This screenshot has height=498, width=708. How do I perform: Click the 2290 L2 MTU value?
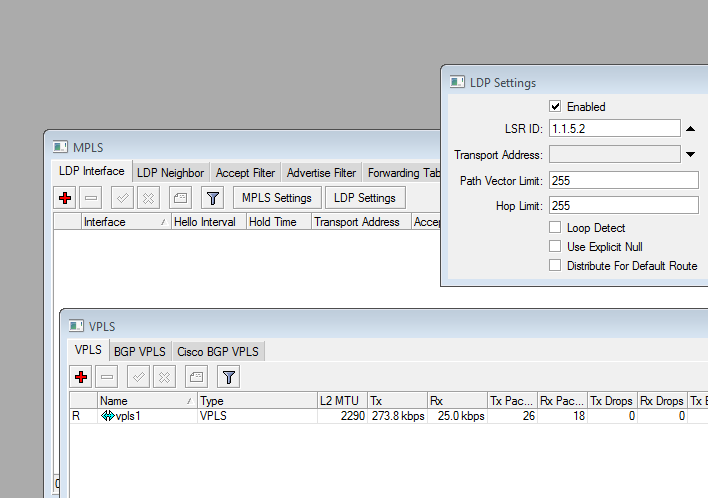click(352, 416)
